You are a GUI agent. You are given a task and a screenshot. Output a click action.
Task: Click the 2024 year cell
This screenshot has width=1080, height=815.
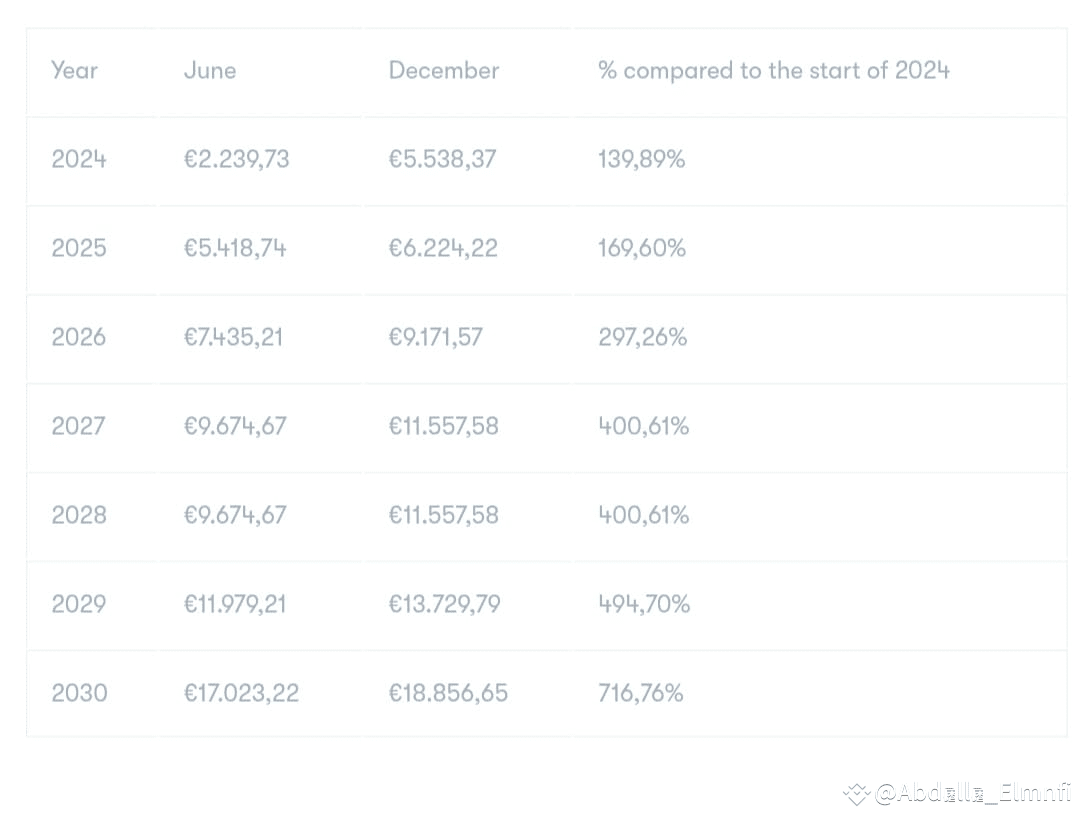pyautogui.click(x=79, y=159)
